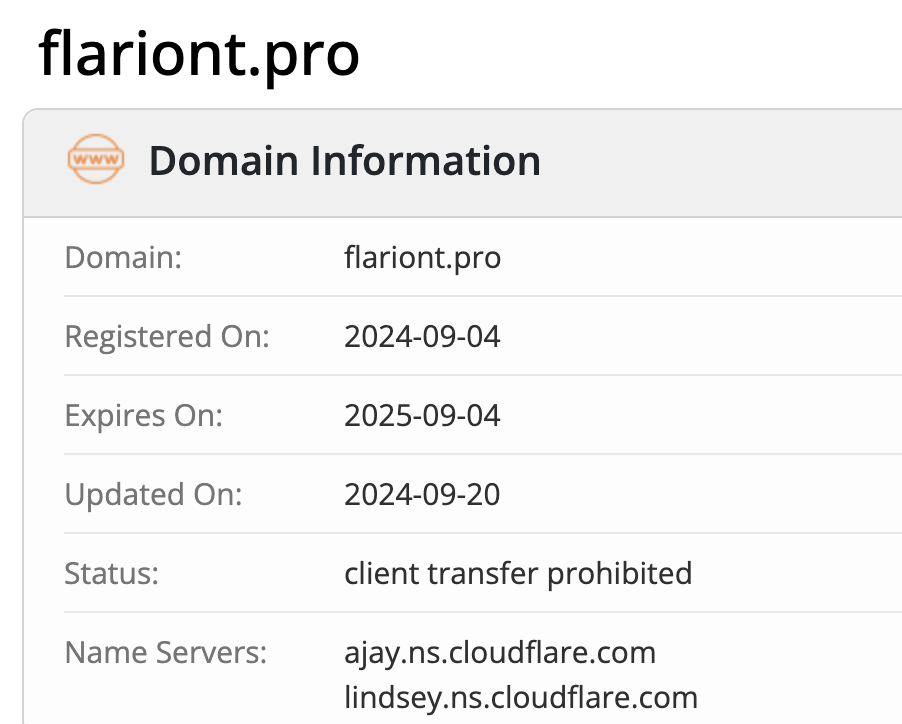The height and width of the screenshot is (724, 902).
Task: Click client transfer prohibited status text
Action: (518, 574)
